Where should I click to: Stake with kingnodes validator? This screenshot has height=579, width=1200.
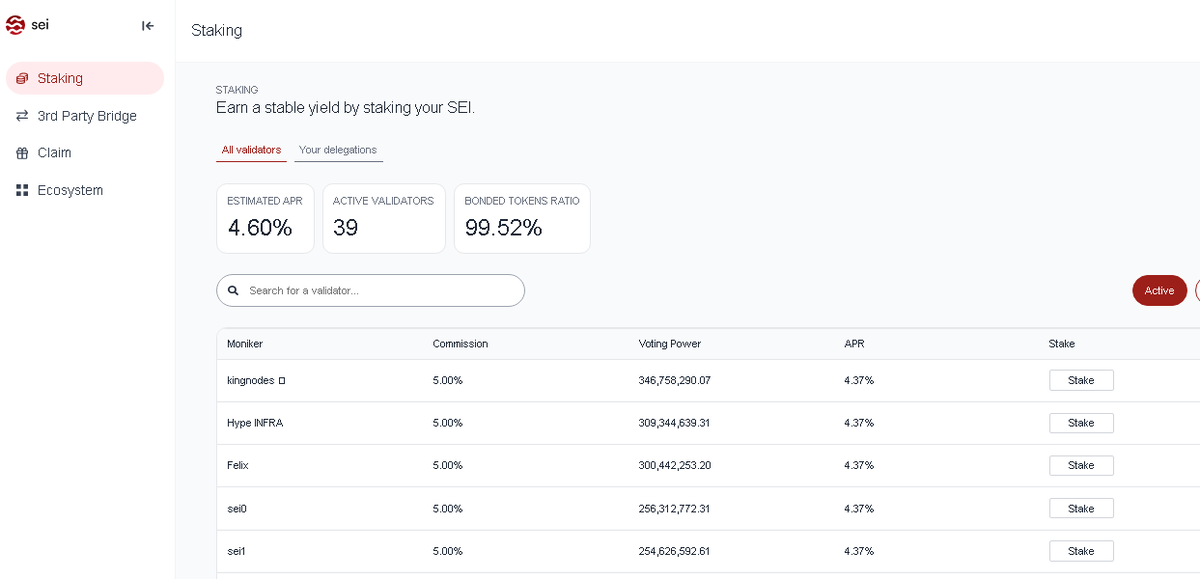coord(1081,380)
